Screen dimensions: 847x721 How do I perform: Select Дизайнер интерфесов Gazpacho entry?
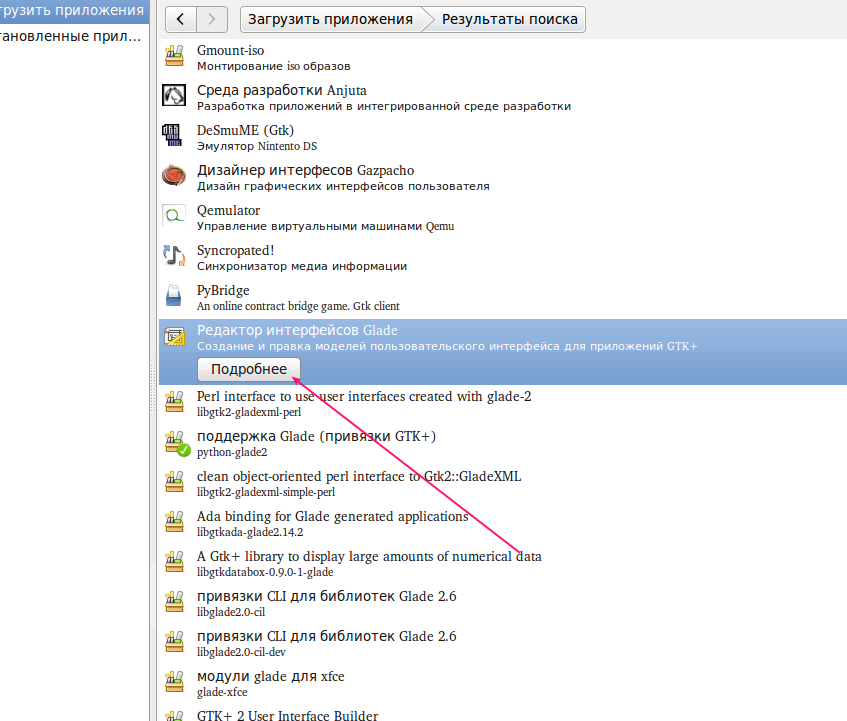[x=305, y=170]
